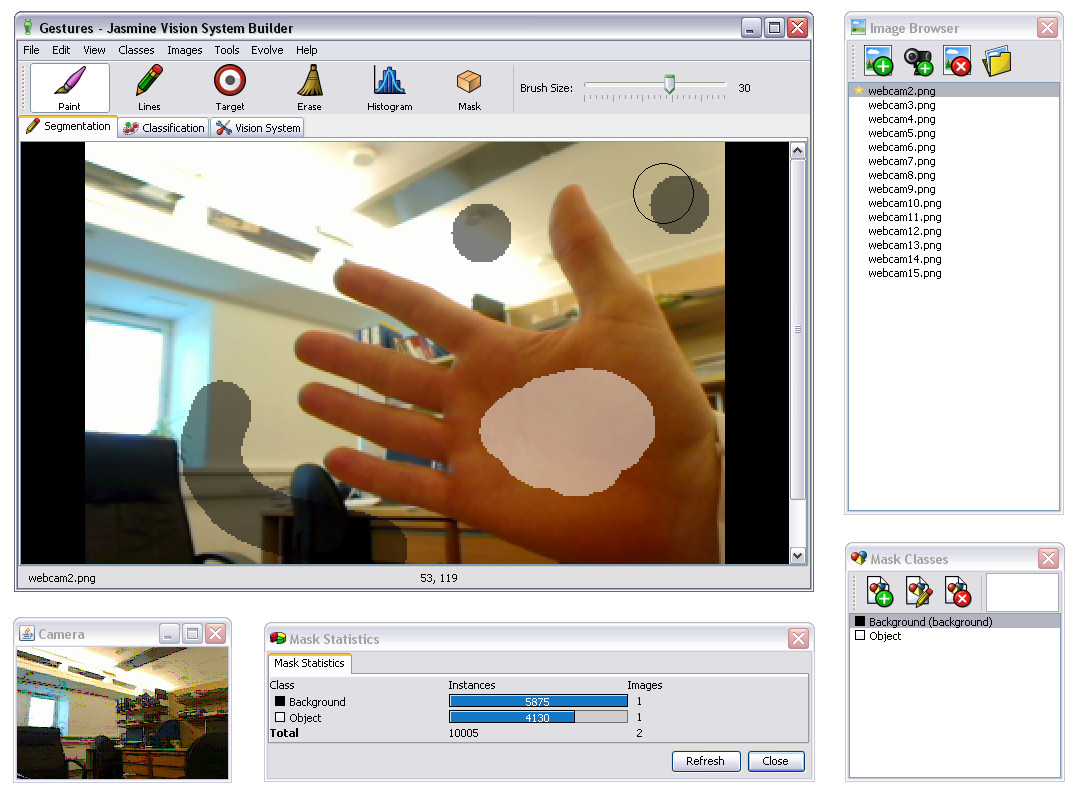Open the Histogram tool
The width and height of the screenshot is (1089, 804).
point(390,87)
